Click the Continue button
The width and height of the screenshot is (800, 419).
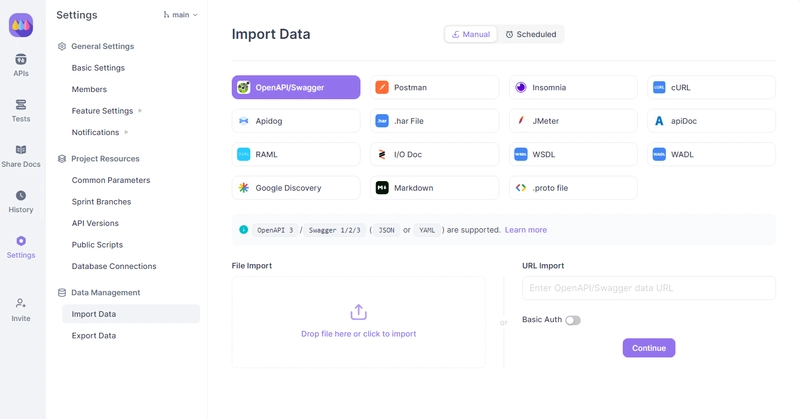click(x=649, y=348)
